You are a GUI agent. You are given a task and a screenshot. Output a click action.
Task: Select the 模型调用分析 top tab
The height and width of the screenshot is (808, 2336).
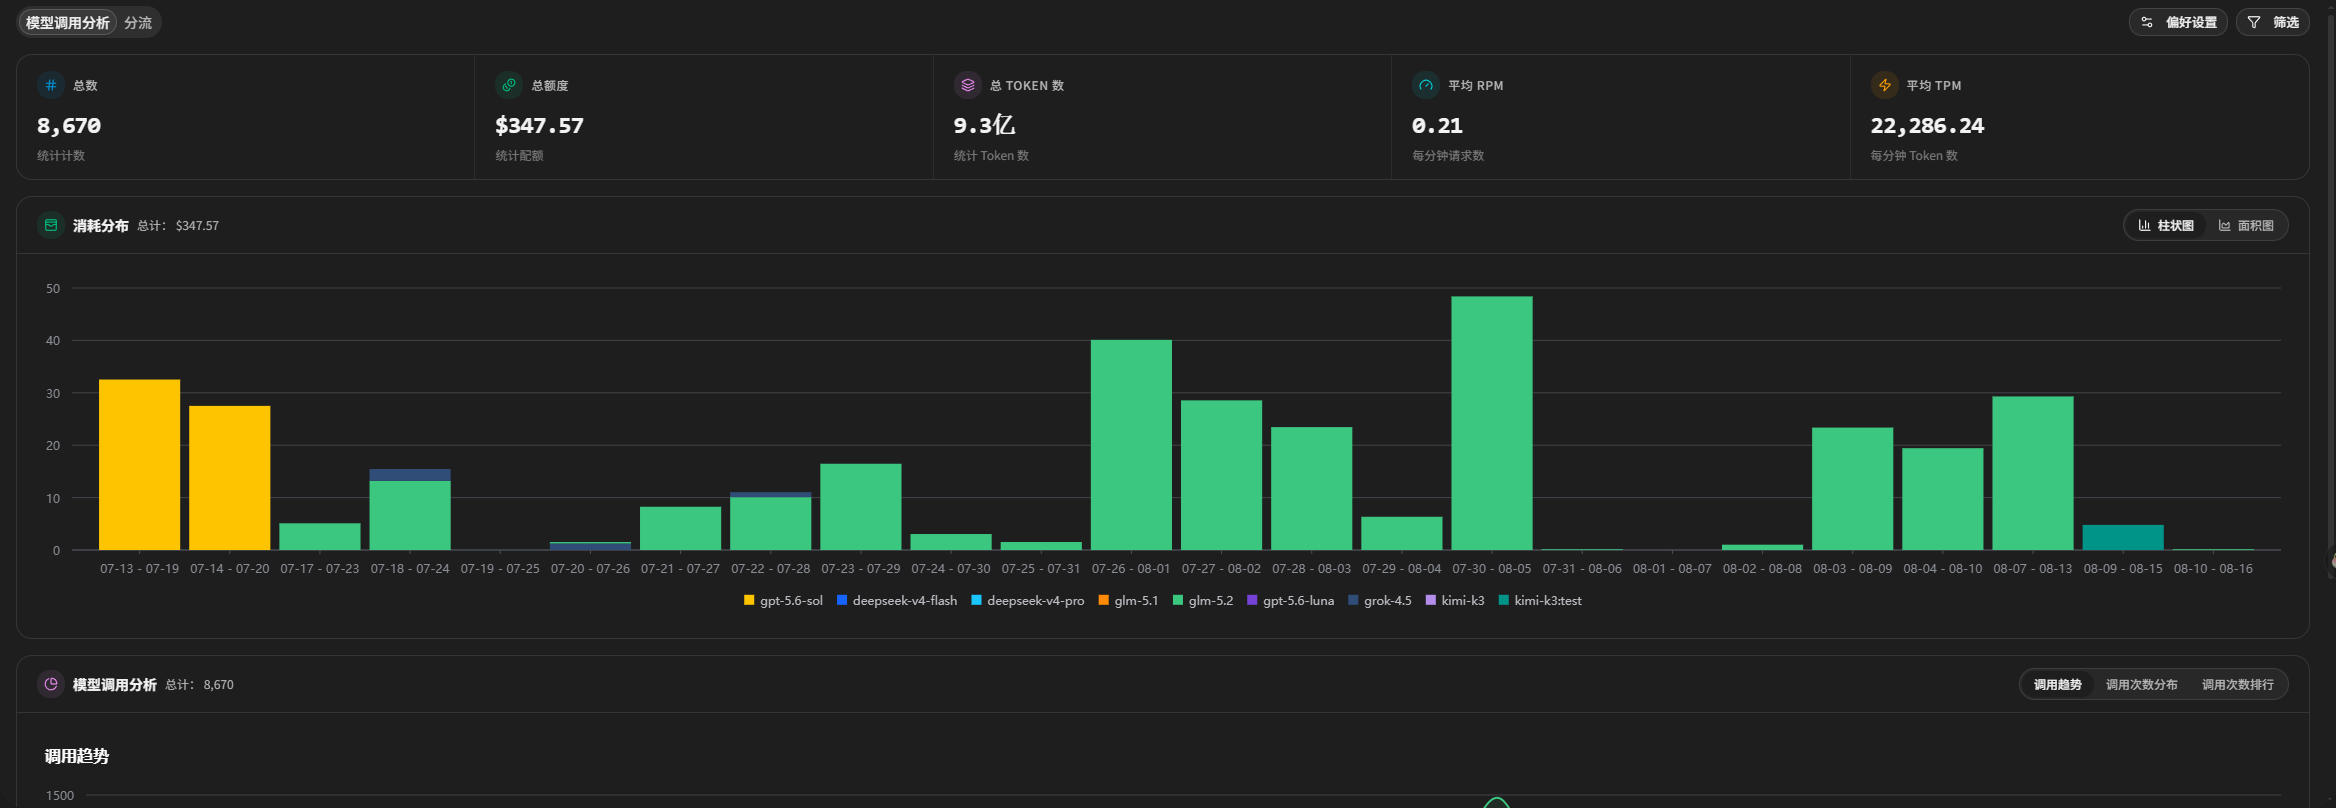pyautogui.click(x=67, y=23)
